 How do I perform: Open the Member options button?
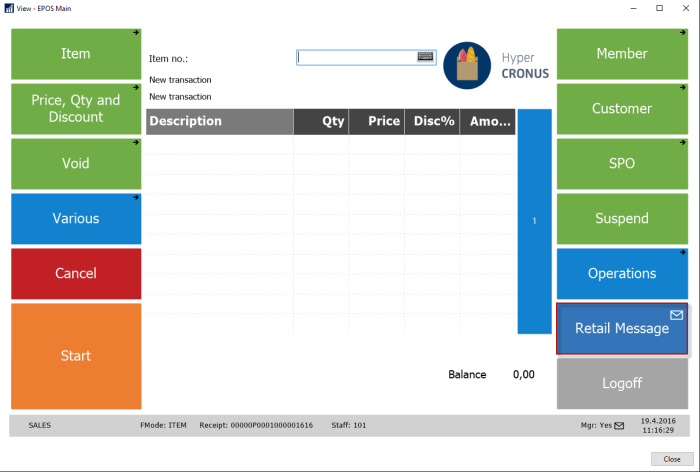(622, 54)
